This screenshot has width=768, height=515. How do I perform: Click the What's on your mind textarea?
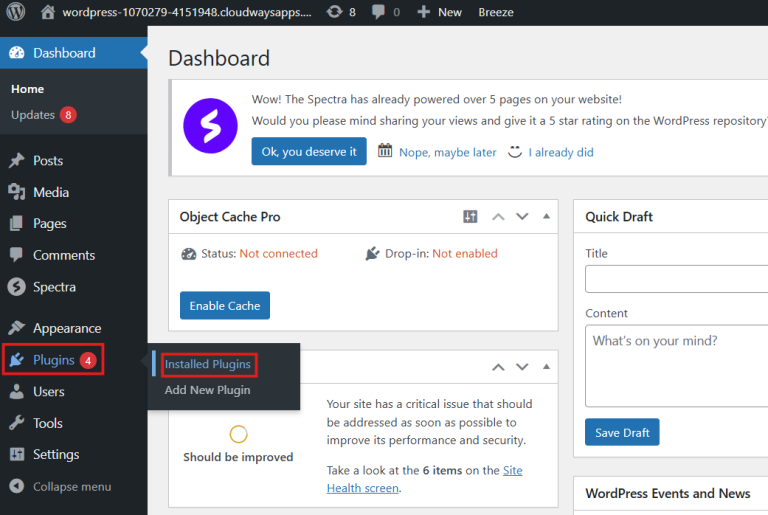(676, 366)
